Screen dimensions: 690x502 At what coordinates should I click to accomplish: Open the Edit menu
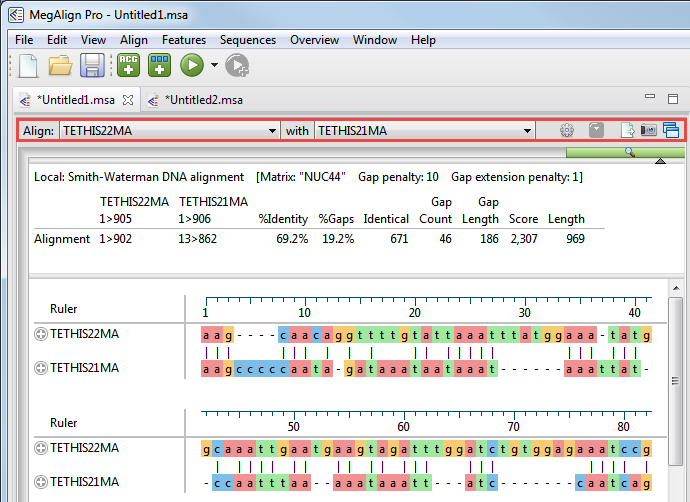pos(57,40)
